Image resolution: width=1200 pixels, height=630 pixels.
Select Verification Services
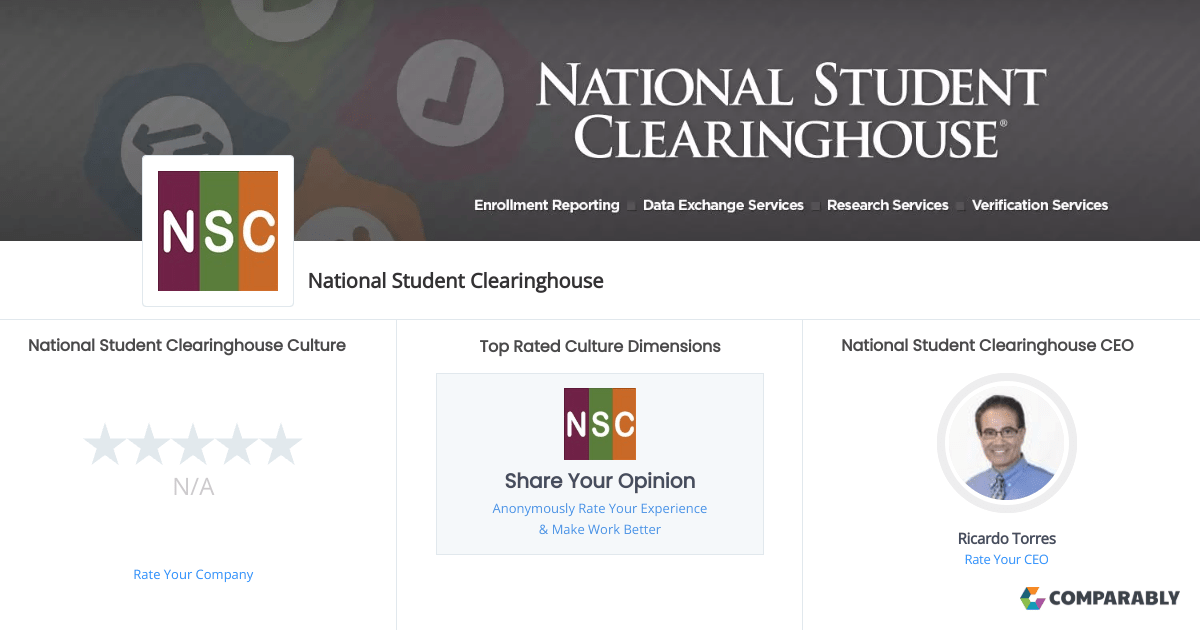point(1040,205)
